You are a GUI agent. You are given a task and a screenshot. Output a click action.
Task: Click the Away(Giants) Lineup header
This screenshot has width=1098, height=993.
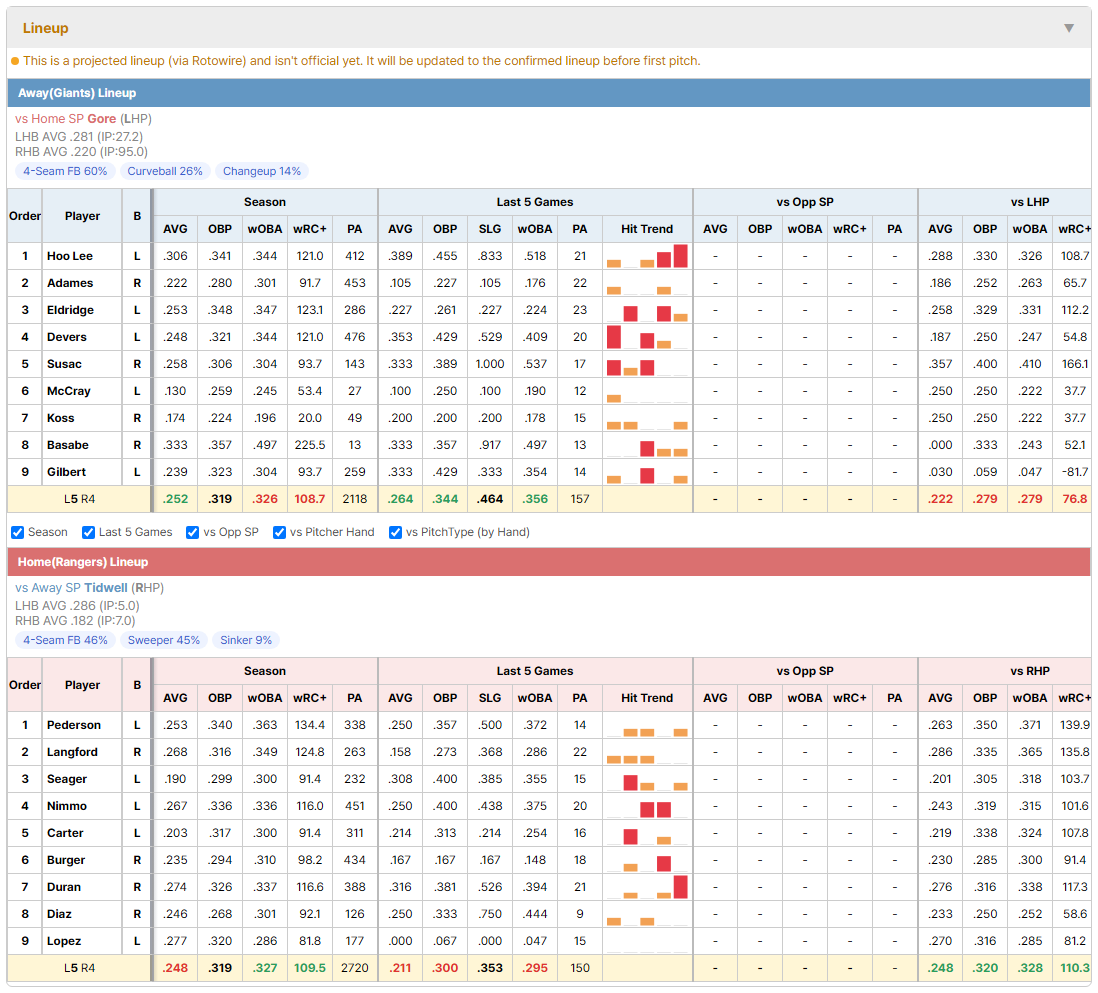(549, 93)
